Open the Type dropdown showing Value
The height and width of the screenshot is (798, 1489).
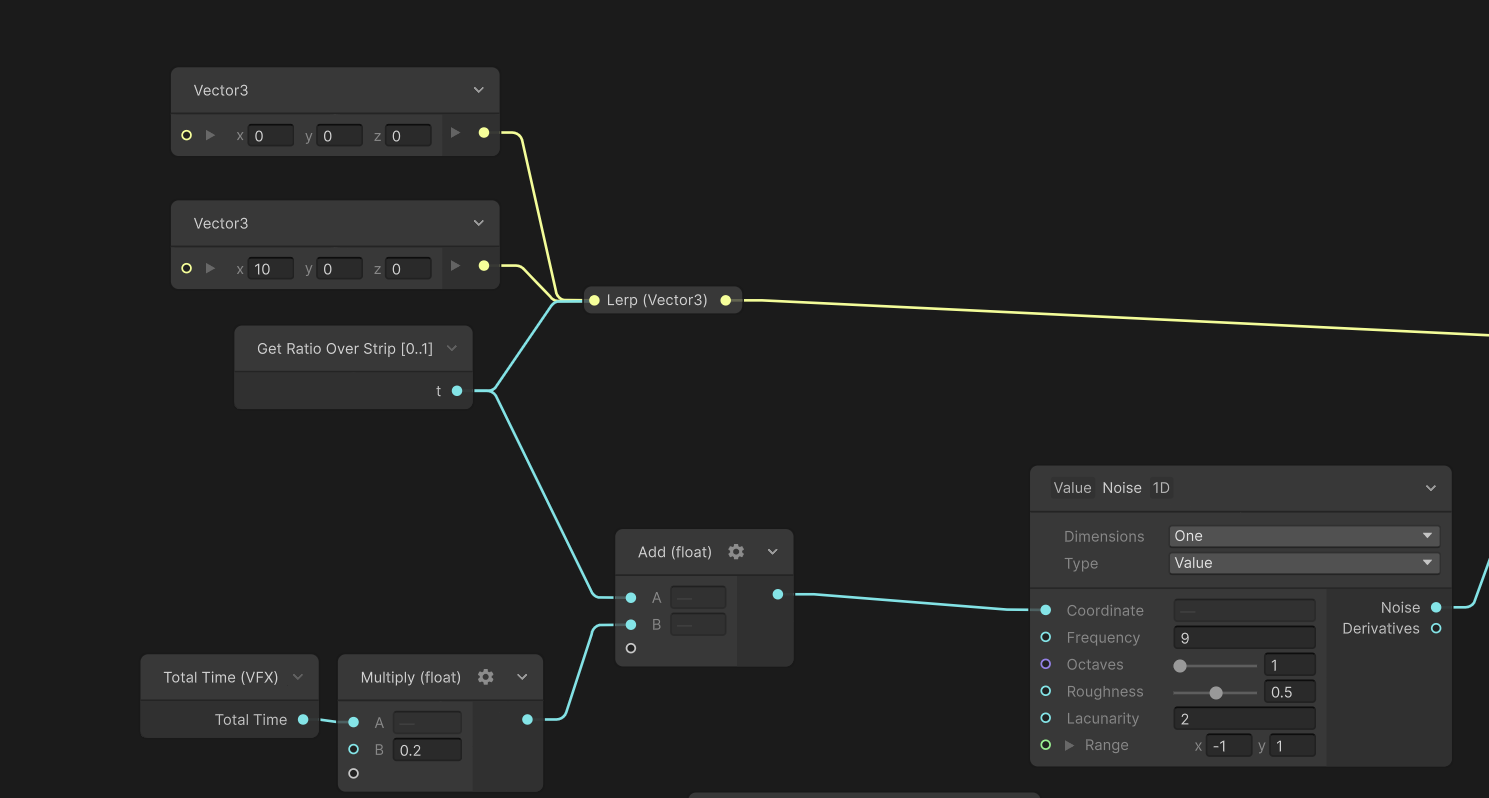tap(1303, 562)
